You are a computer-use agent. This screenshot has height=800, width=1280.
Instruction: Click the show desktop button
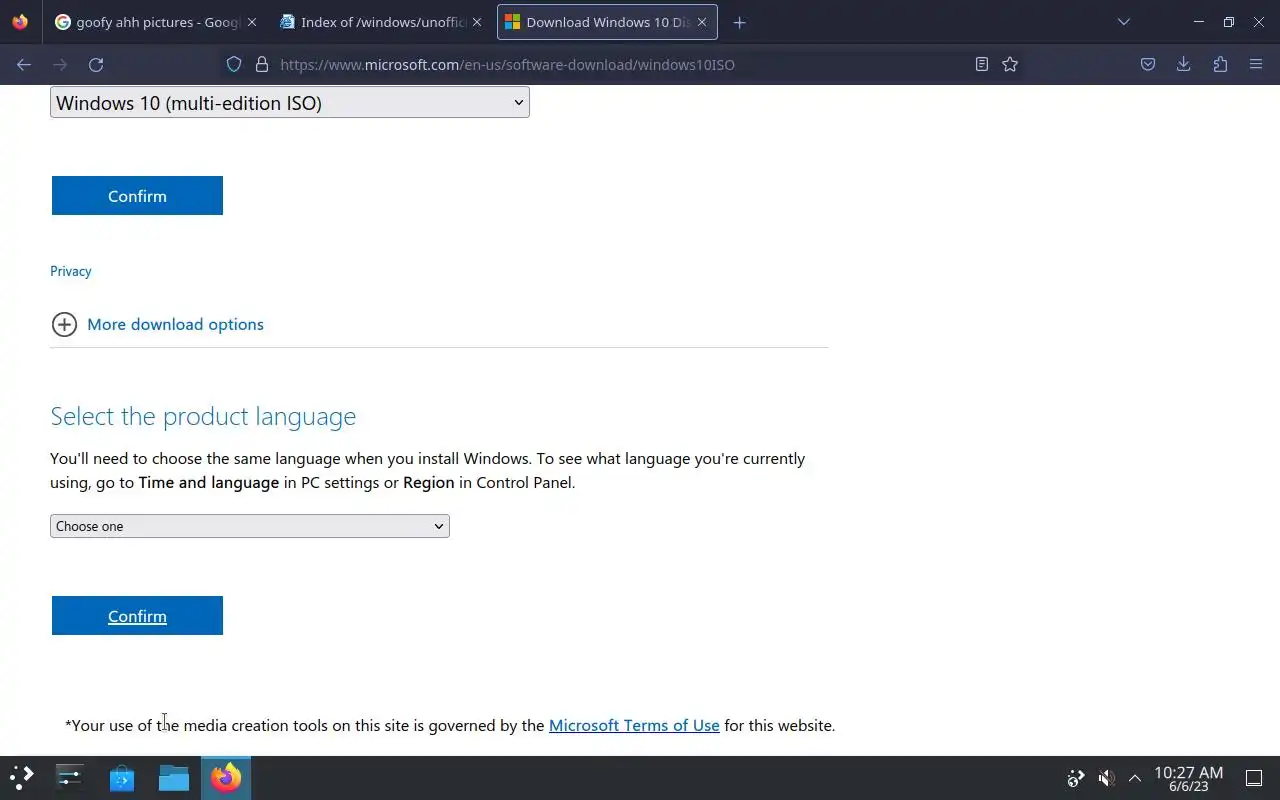[x=1254, y=778]
